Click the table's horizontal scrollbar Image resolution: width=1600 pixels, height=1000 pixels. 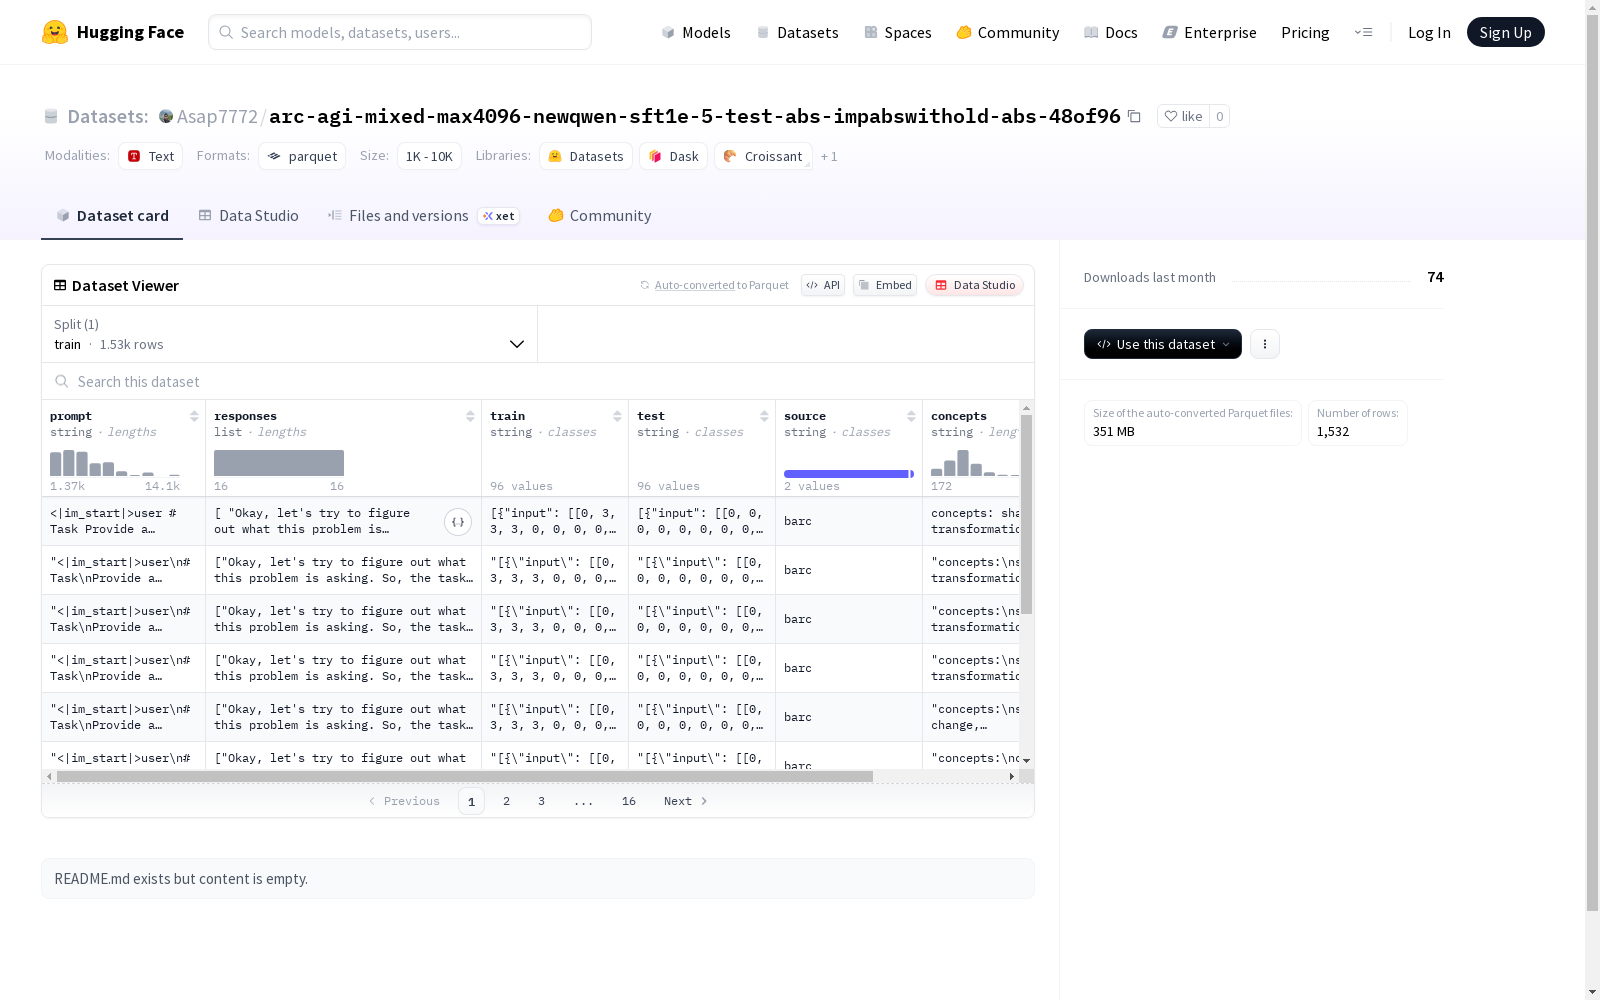point(465,776)
